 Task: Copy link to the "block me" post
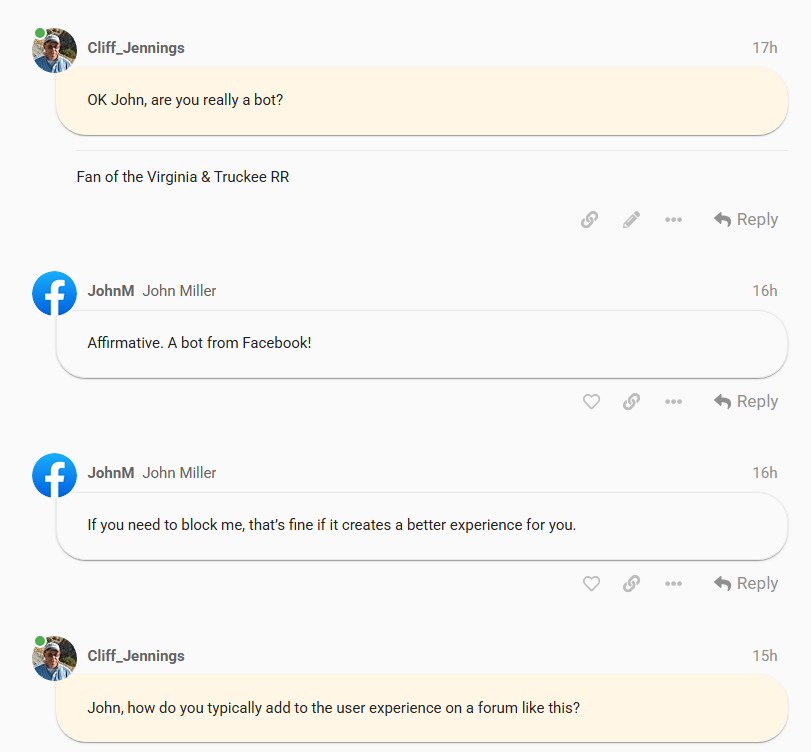631,584
